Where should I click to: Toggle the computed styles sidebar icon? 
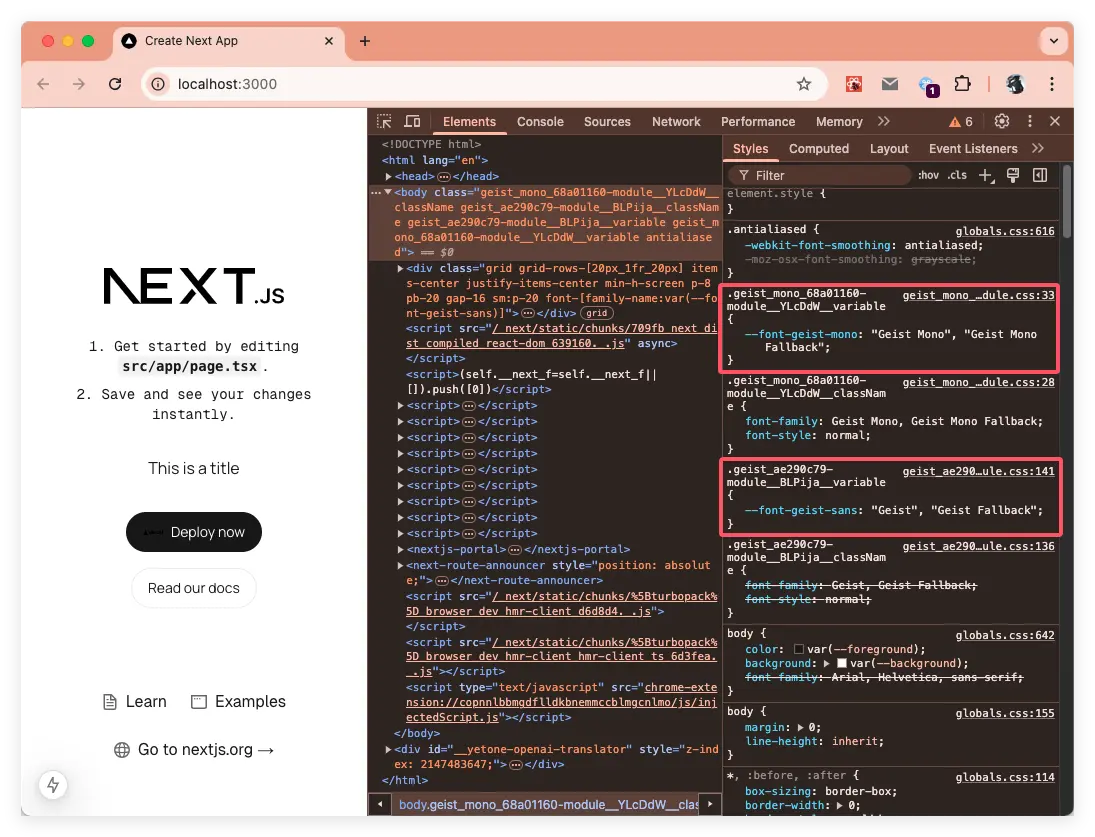point(1040,175)
